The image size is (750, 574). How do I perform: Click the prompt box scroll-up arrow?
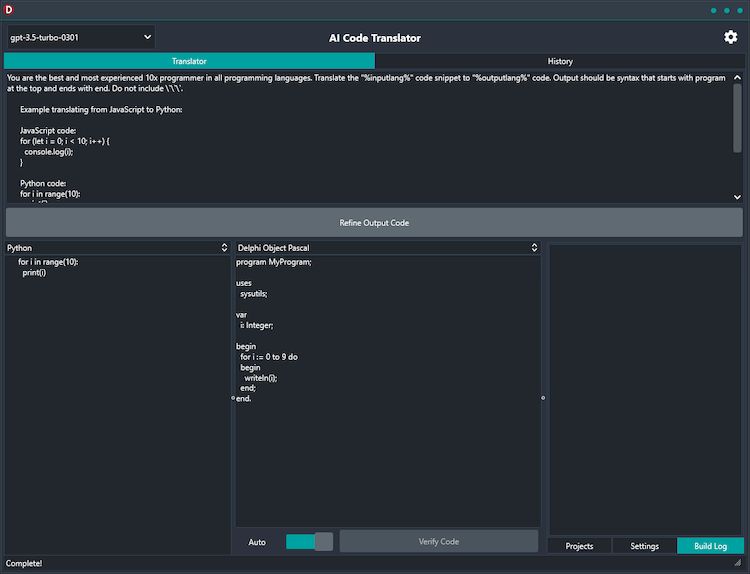(x=738, y=77)
